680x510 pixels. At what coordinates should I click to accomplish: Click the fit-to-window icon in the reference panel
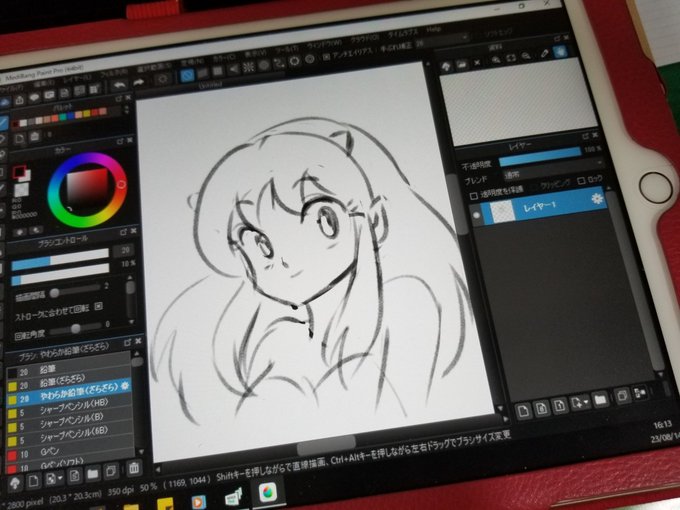click(511, 58)
